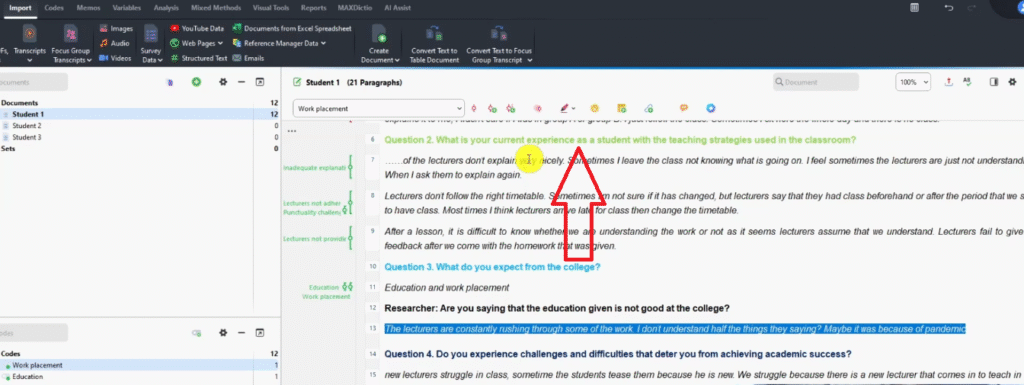
Task: Click the blue AI Assist icon
Action: [x=711, y=108]
